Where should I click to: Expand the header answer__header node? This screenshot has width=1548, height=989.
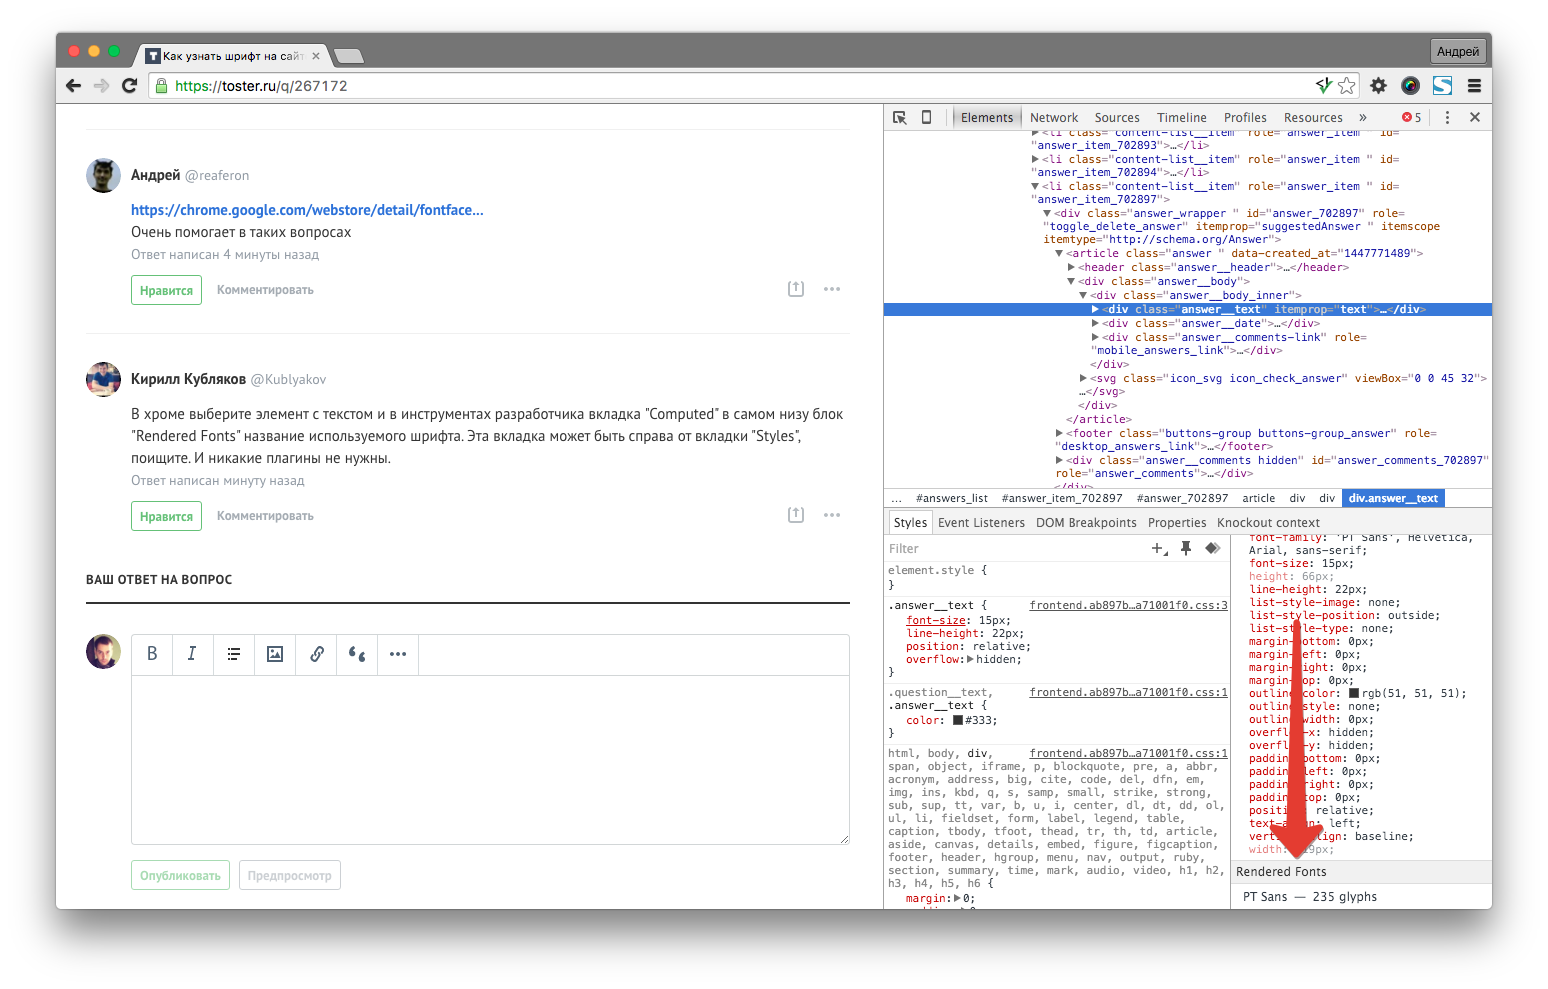coord(1071,267)
